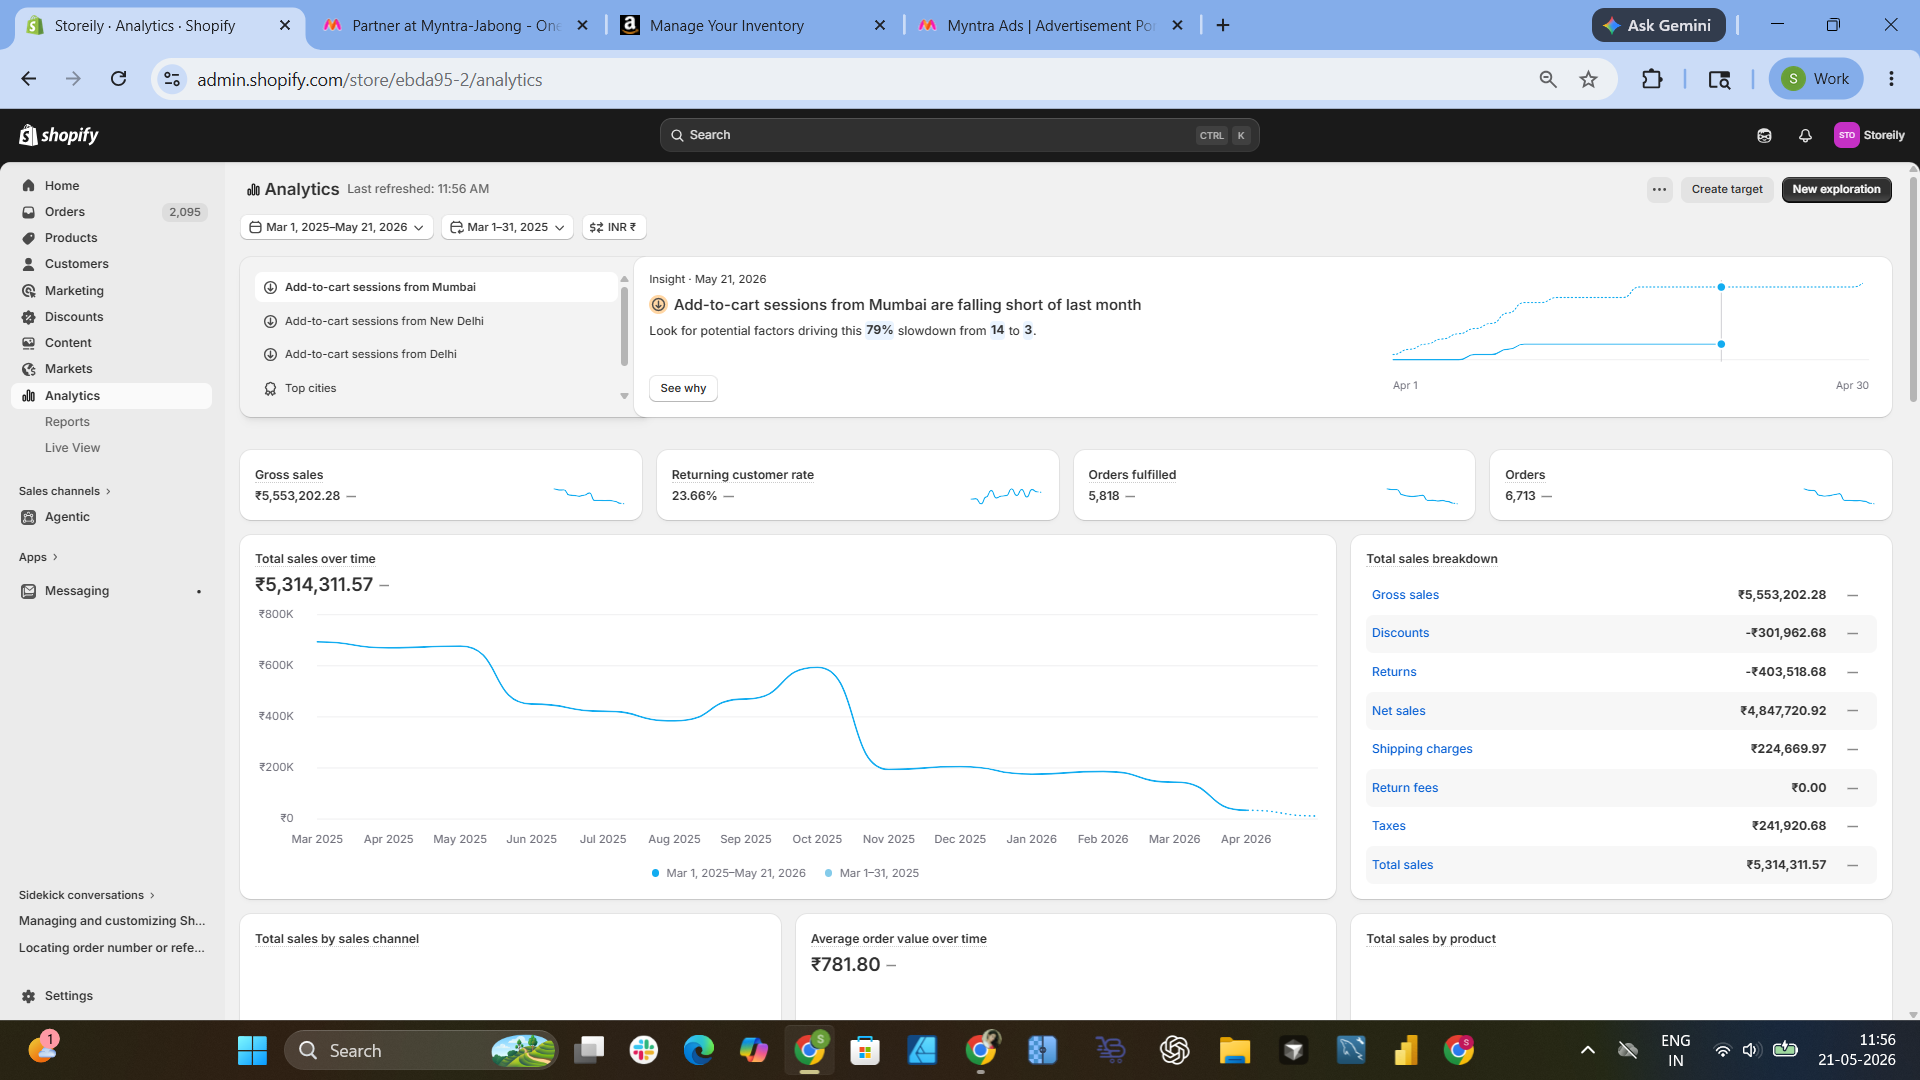Open the Orders 6,713 metric card

(1690, 485)
